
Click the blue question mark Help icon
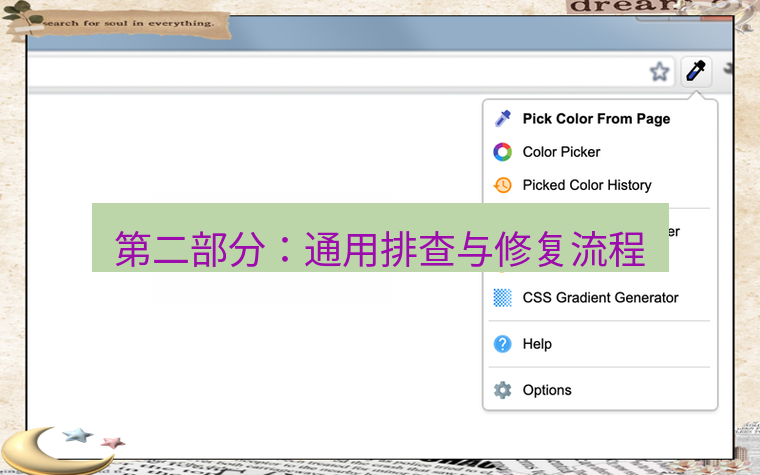[503, 344]
